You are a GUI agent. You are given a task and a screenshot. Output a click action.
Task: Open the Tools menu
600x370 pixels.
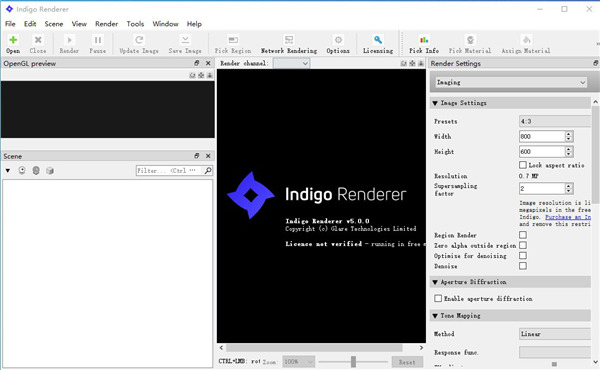point(135,24)
